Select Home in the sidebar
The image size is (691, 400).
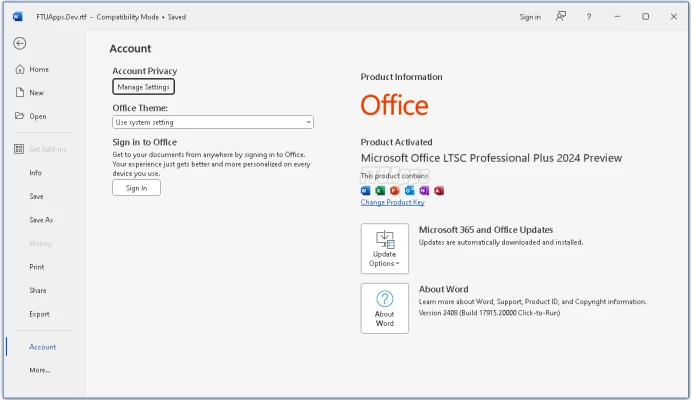pyautogui.click(x=39, y=69)
